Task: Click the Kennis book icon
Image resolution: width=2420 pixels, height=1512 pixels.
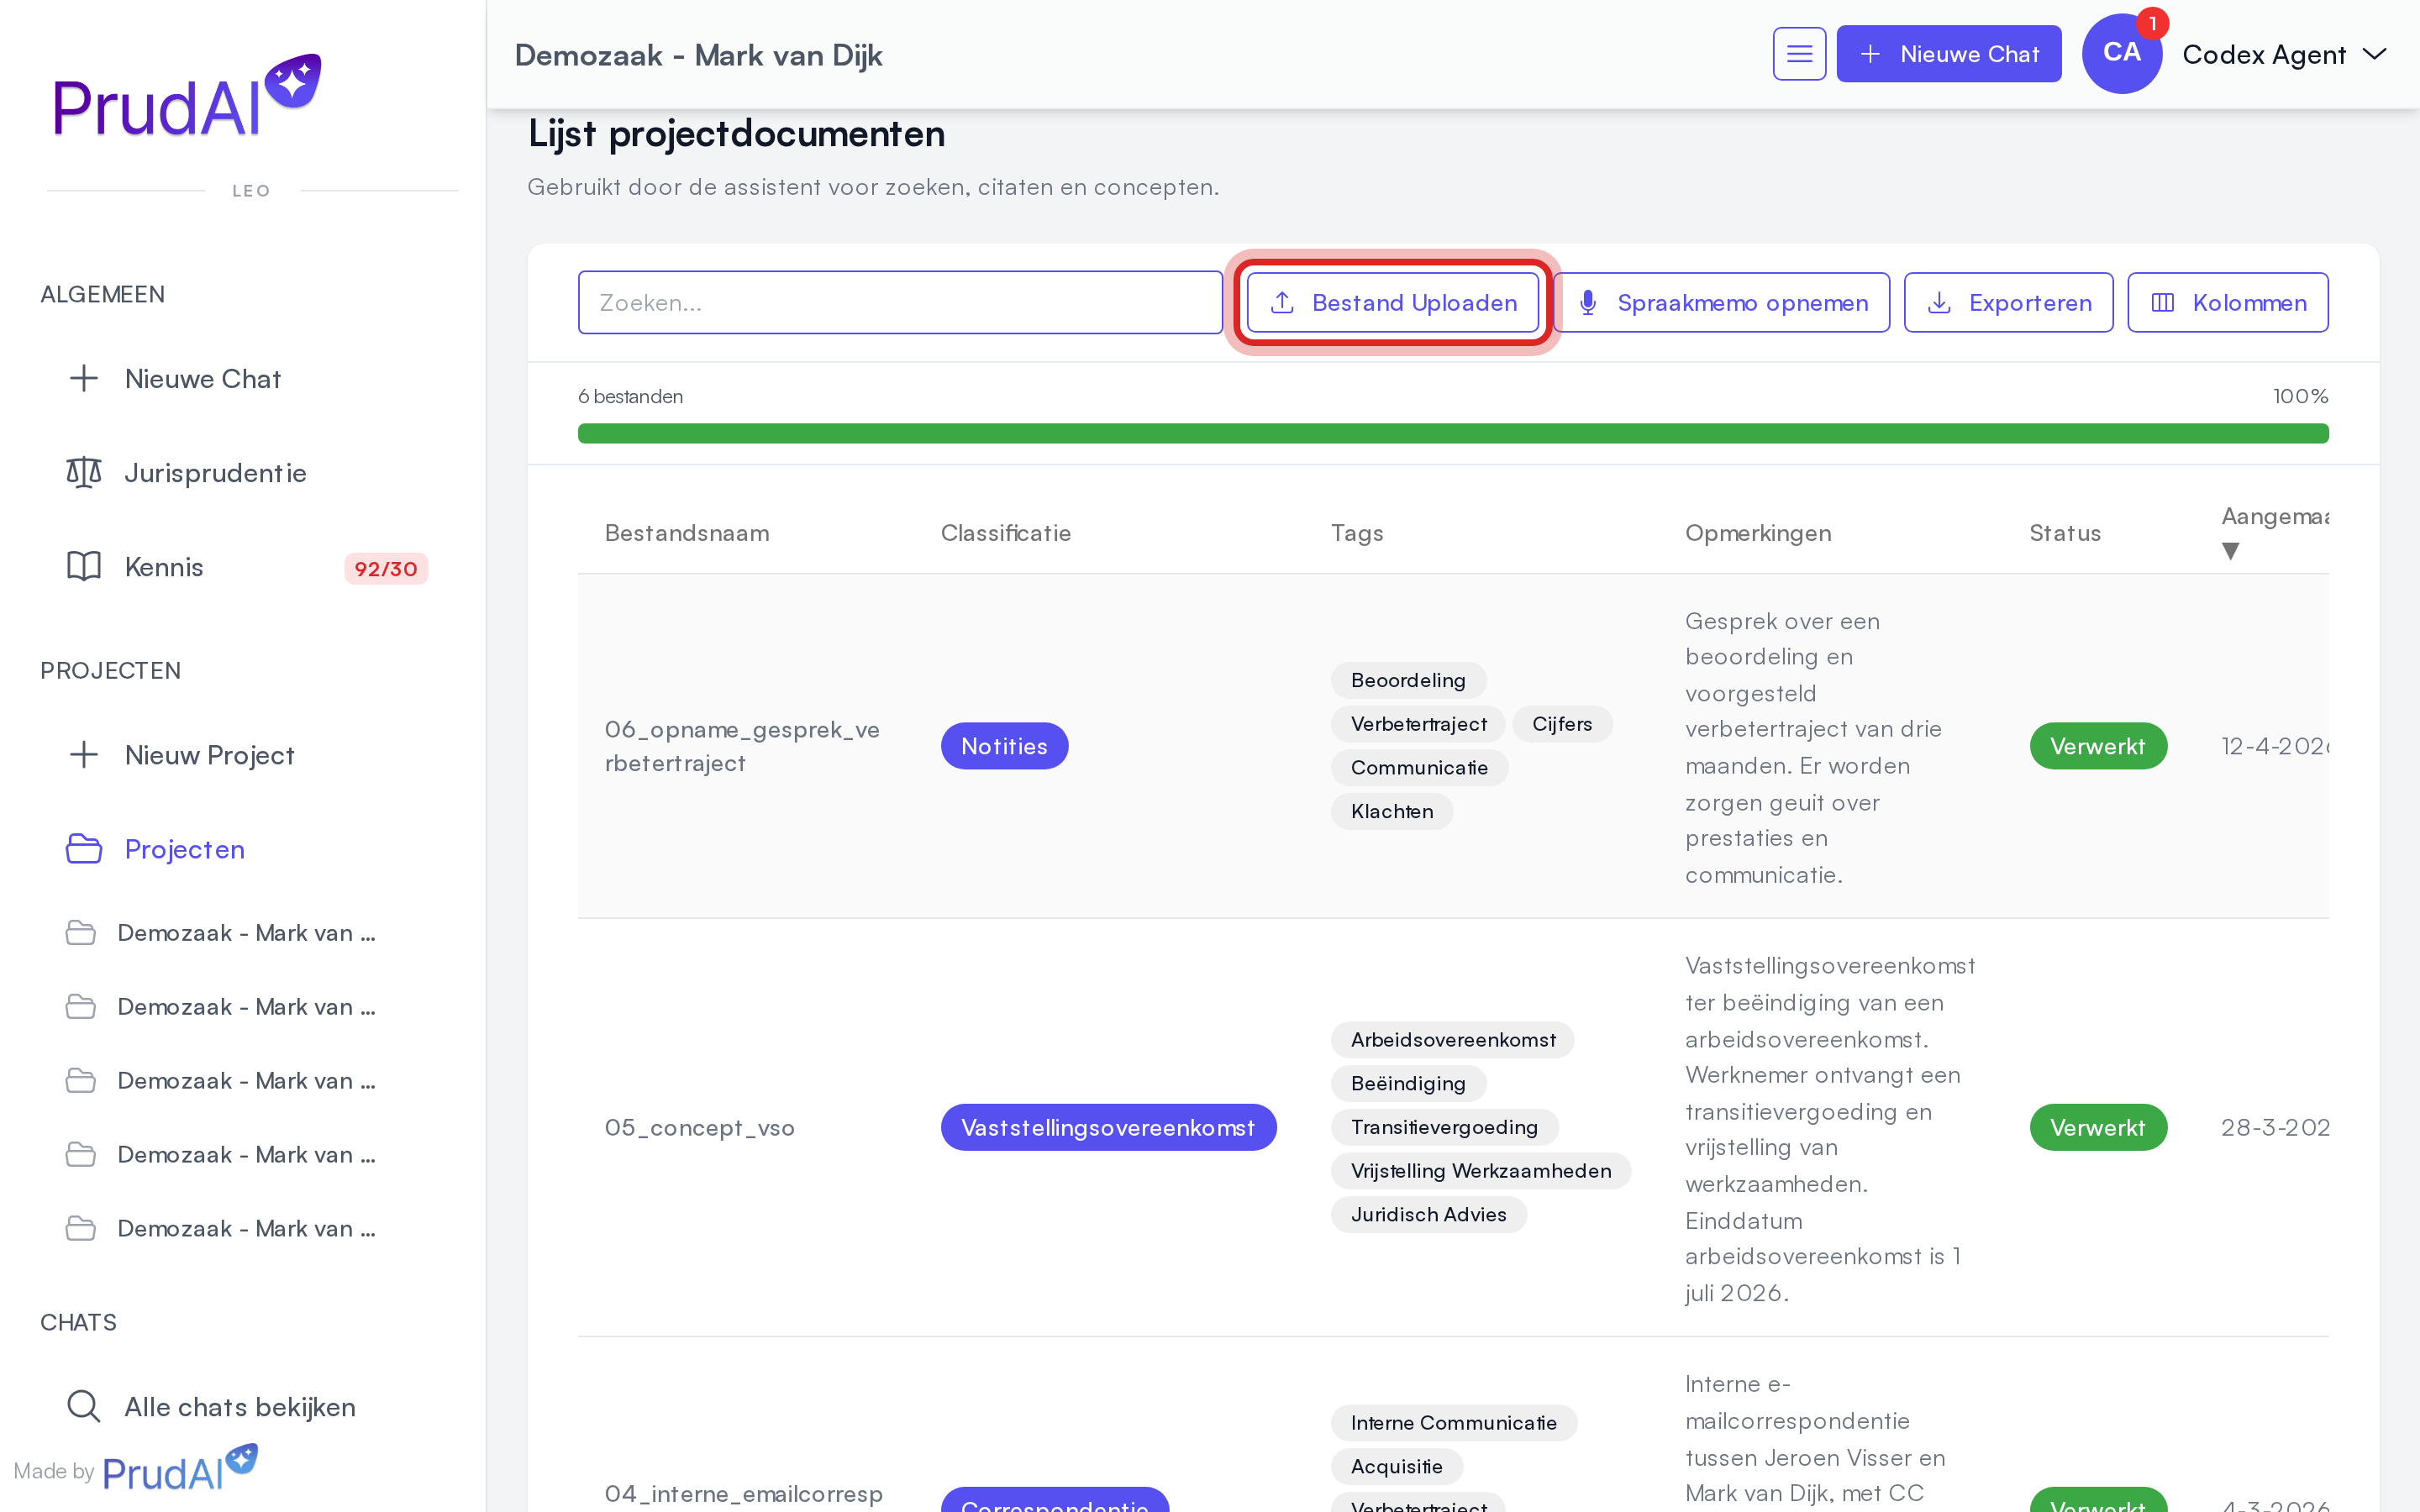Action: (84, 566)
